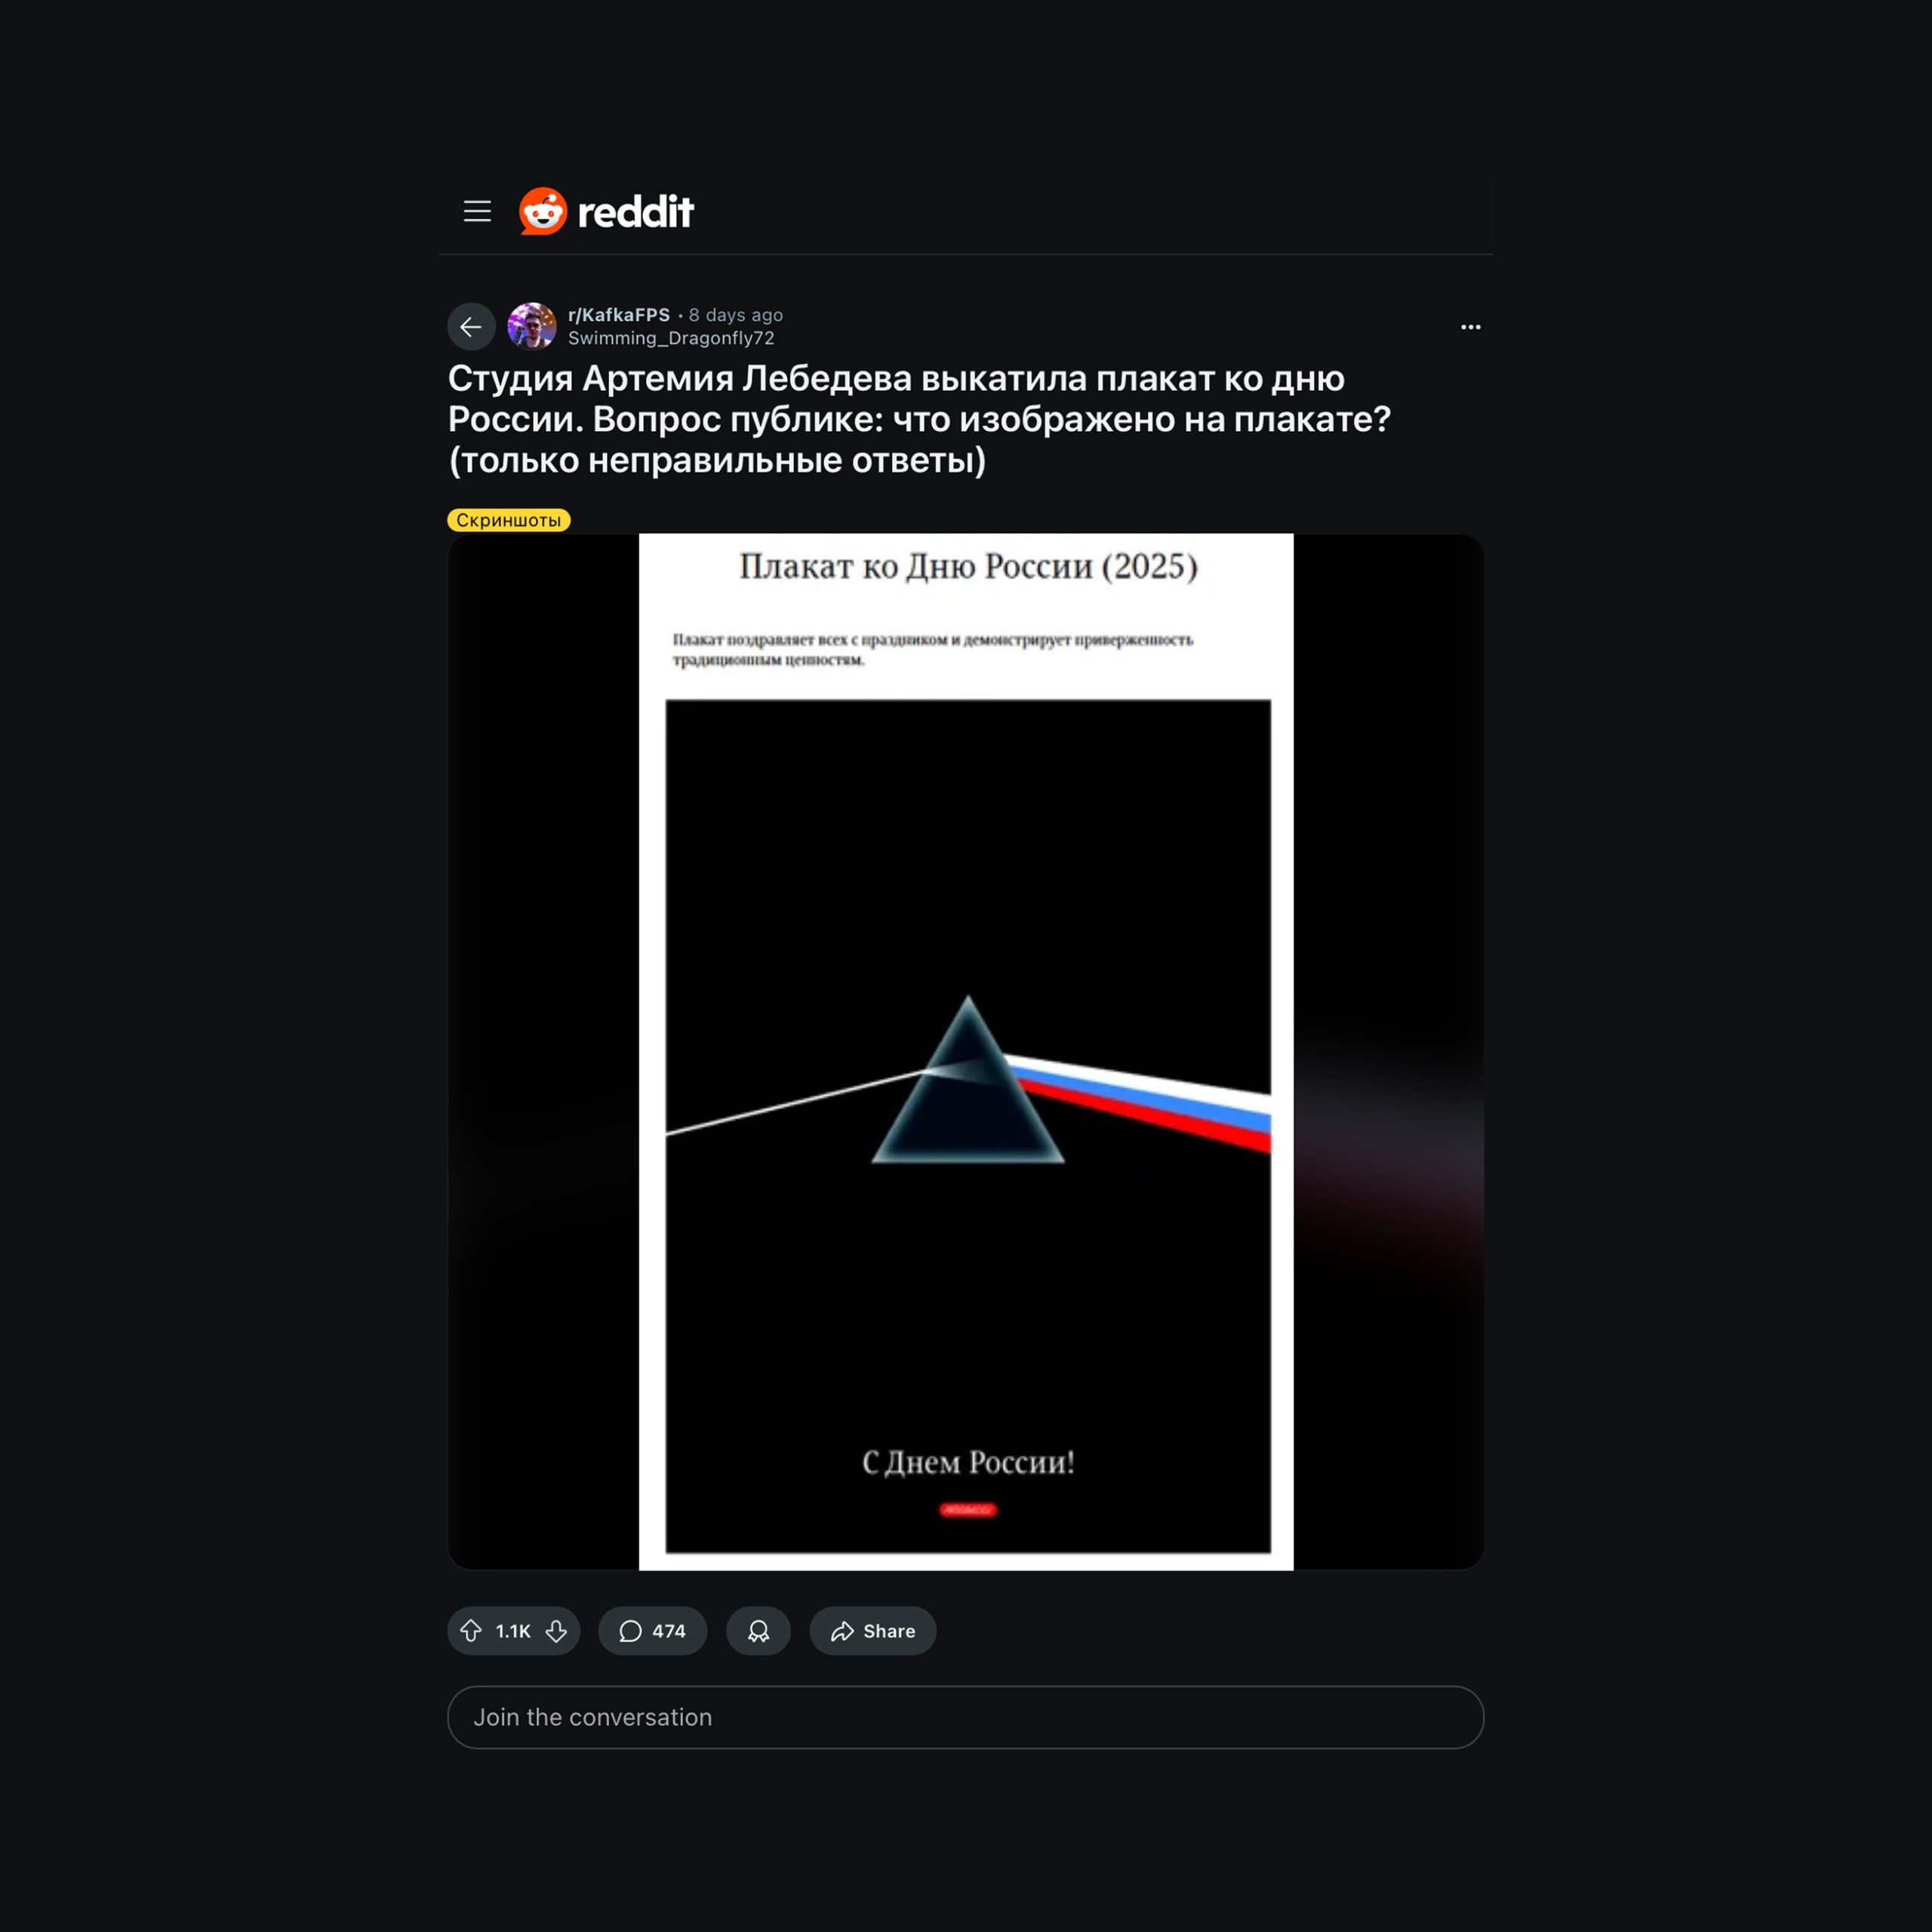Filter by the Скриншоты flair tag

pos(508,520)
